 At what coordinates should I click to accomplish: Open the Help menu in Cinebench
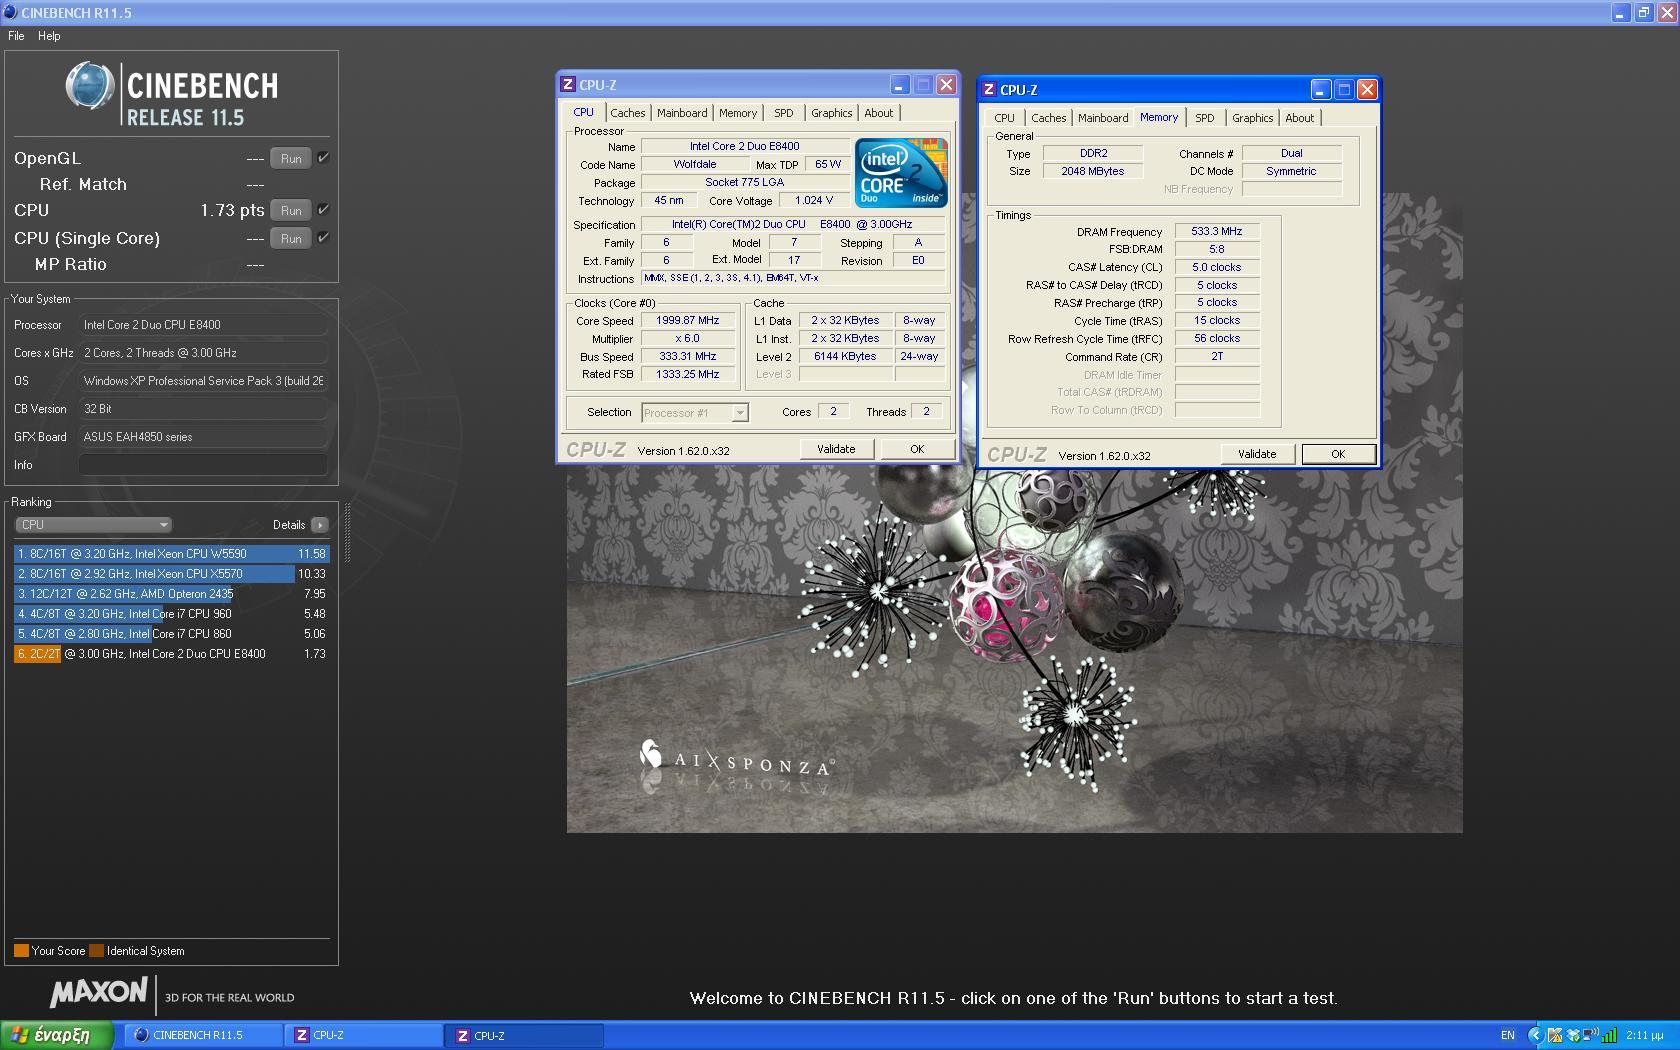[49, 35]
